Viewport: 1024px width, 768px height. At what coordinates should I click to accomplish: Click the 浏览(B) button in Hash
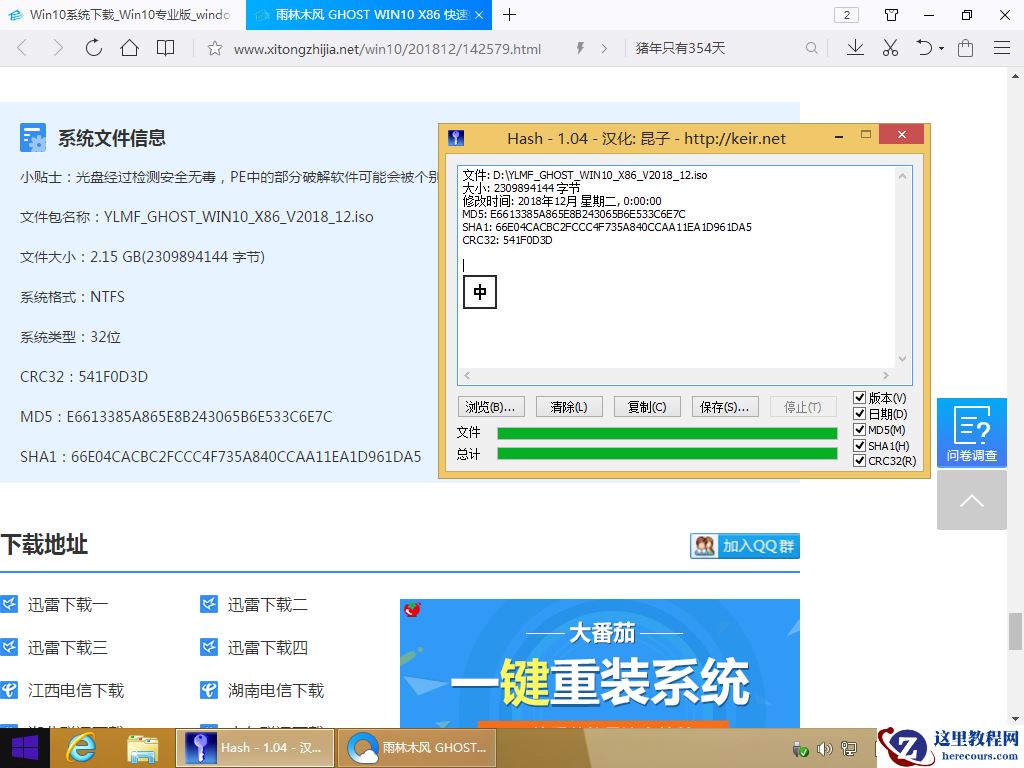coord(490,406)
